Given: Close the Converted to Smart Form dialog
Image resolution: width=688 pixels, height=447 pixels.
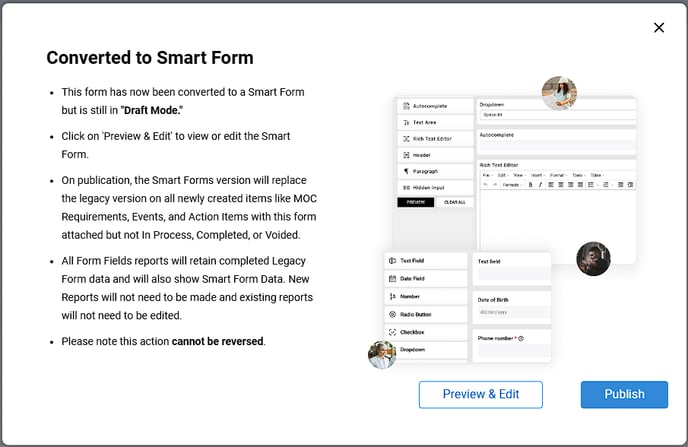Looking at the screenshot, I should (658, 28).
